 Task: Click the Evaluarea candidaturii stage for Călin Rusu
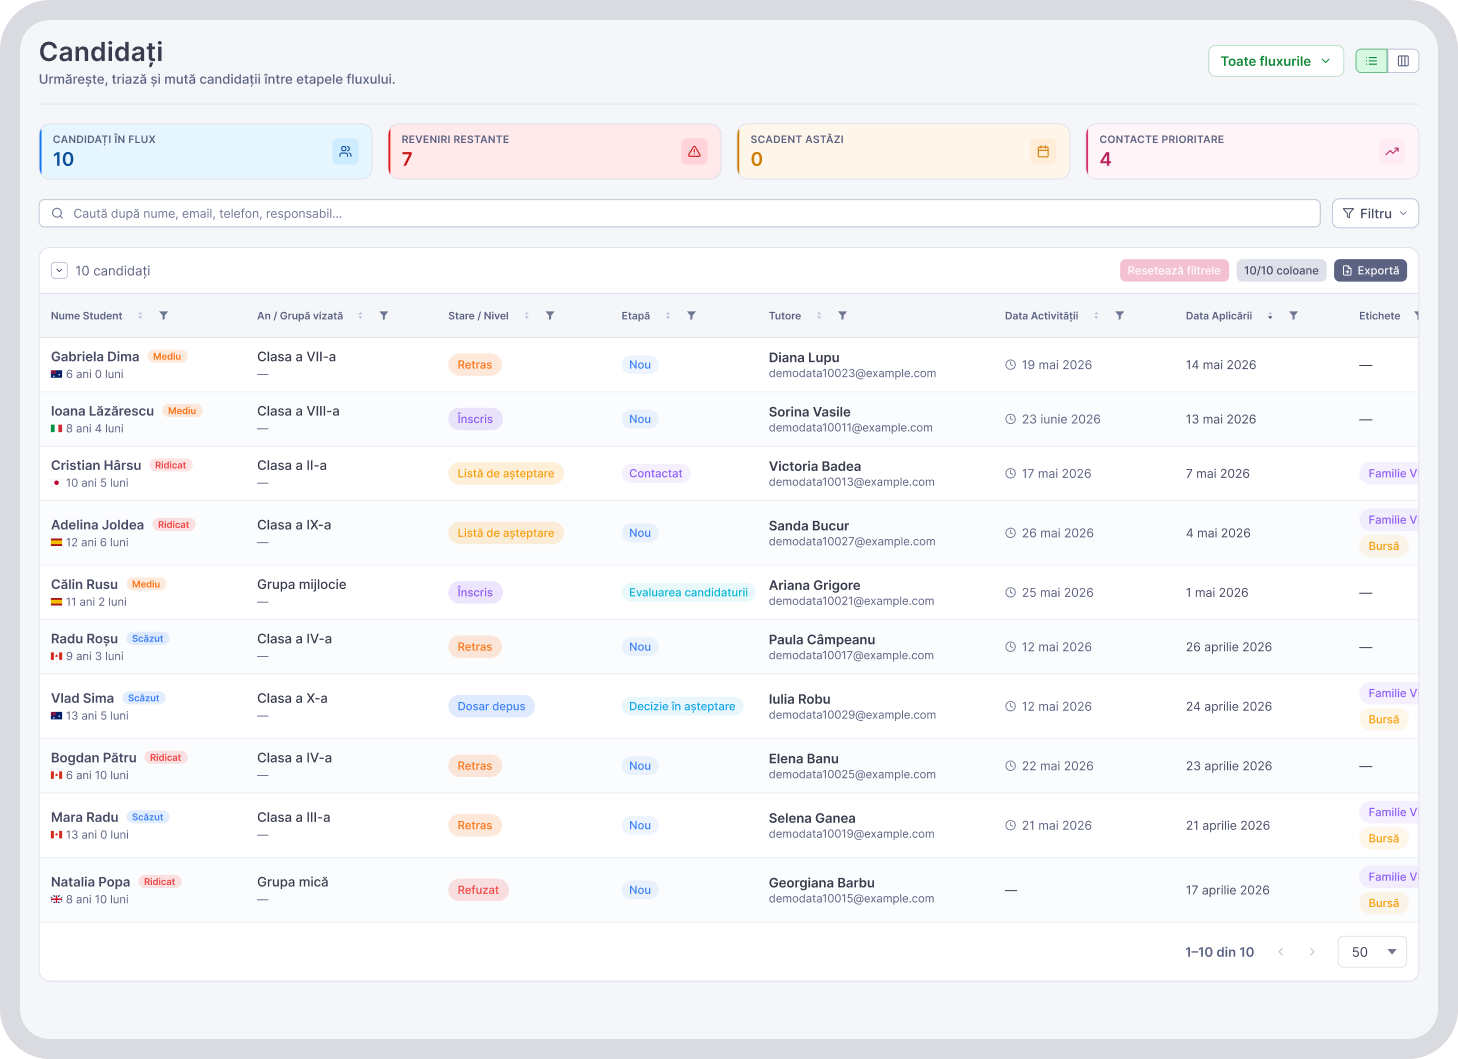[x=688, y=593]
